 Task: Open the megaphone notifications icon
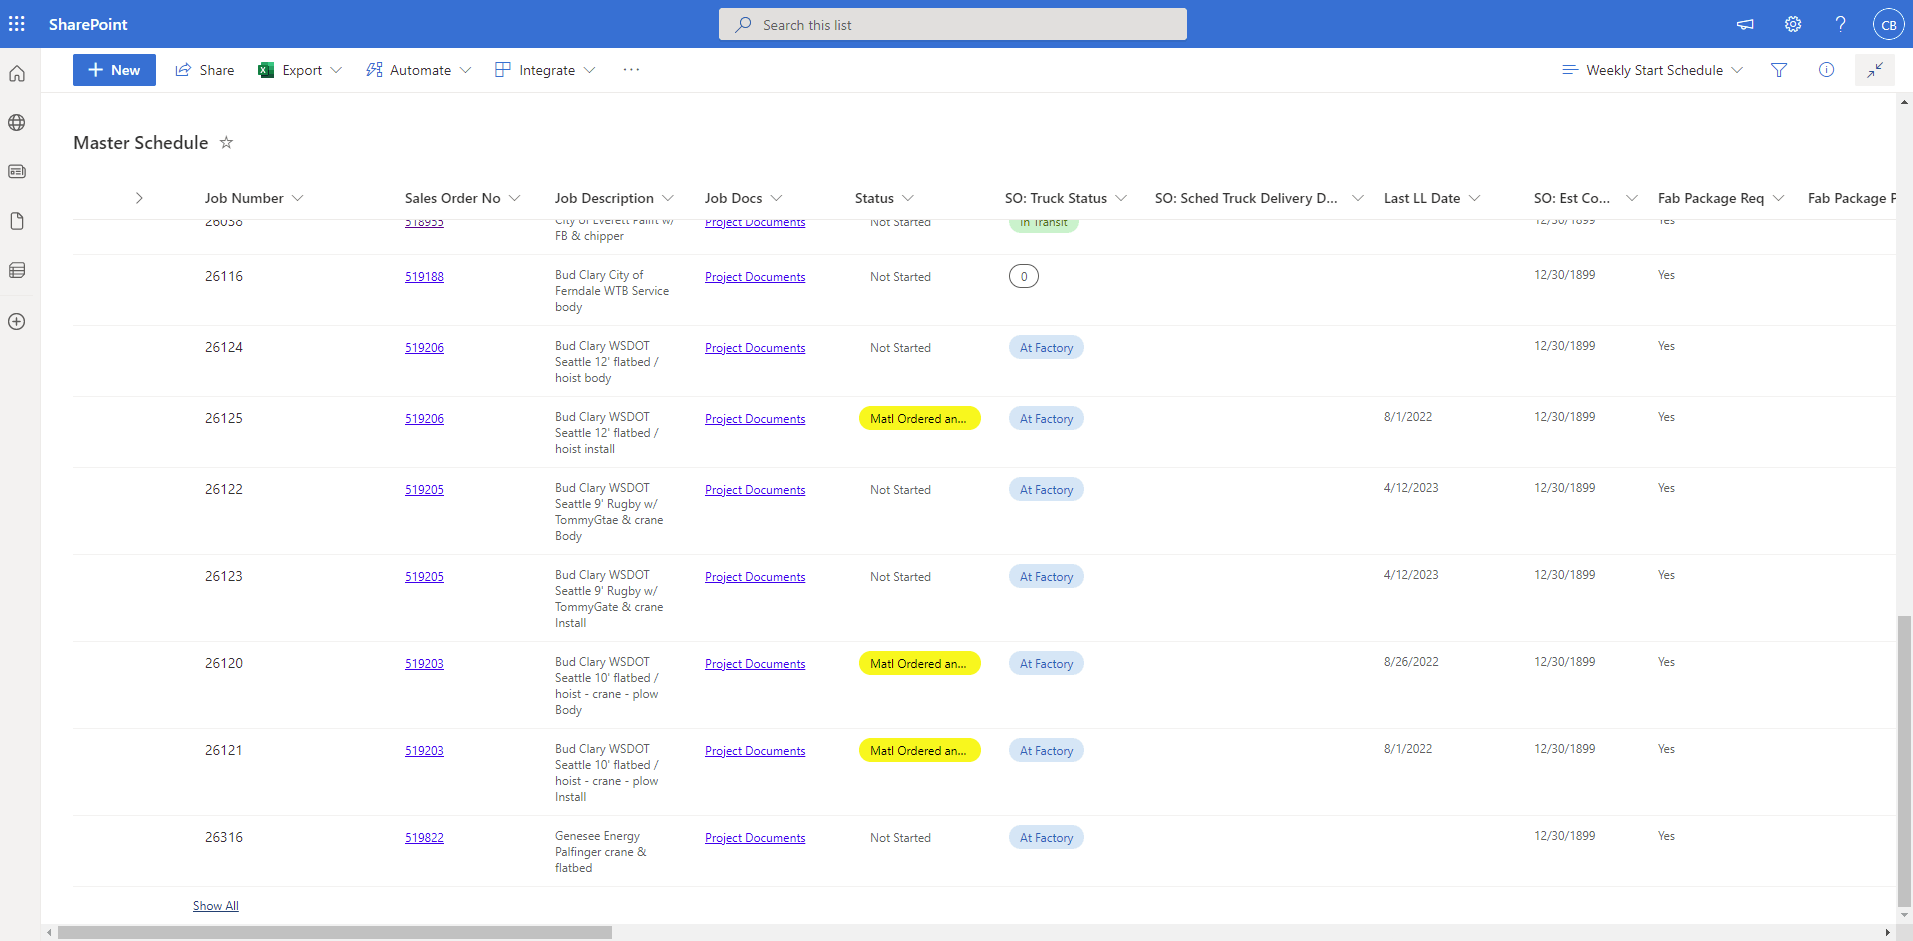pos(1745,24)
